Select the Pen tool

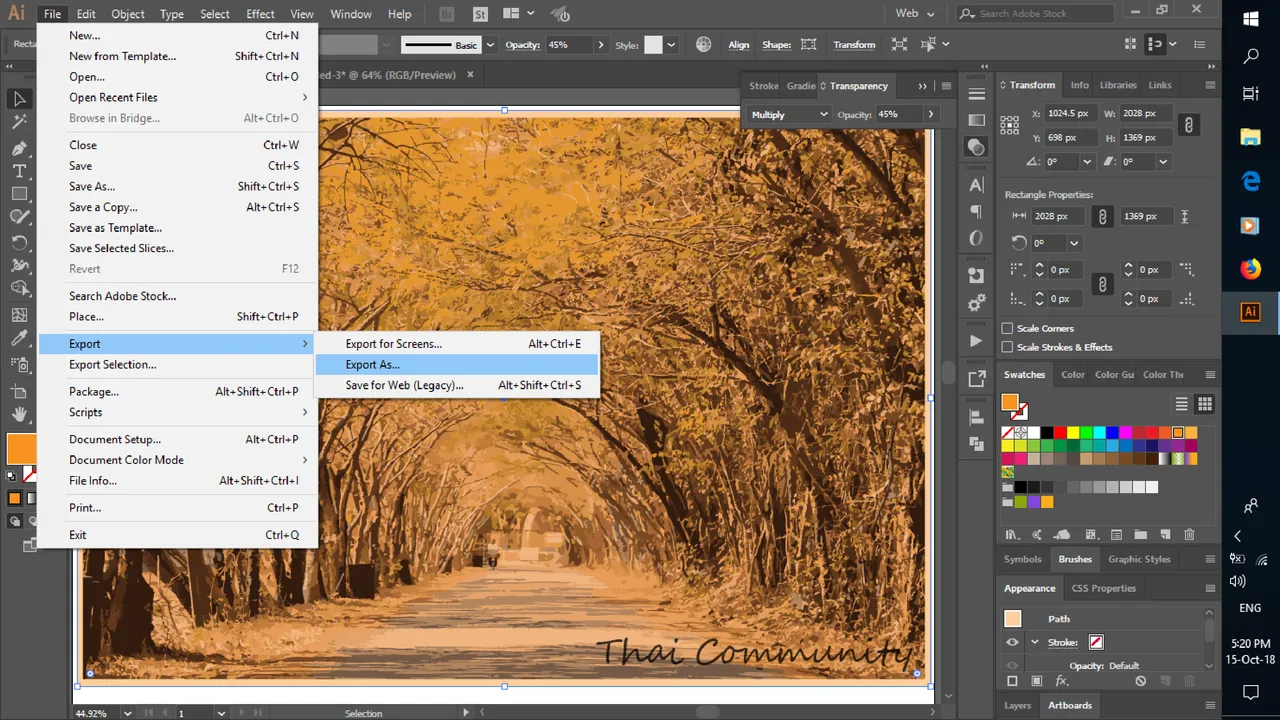(x=19, y=147)
